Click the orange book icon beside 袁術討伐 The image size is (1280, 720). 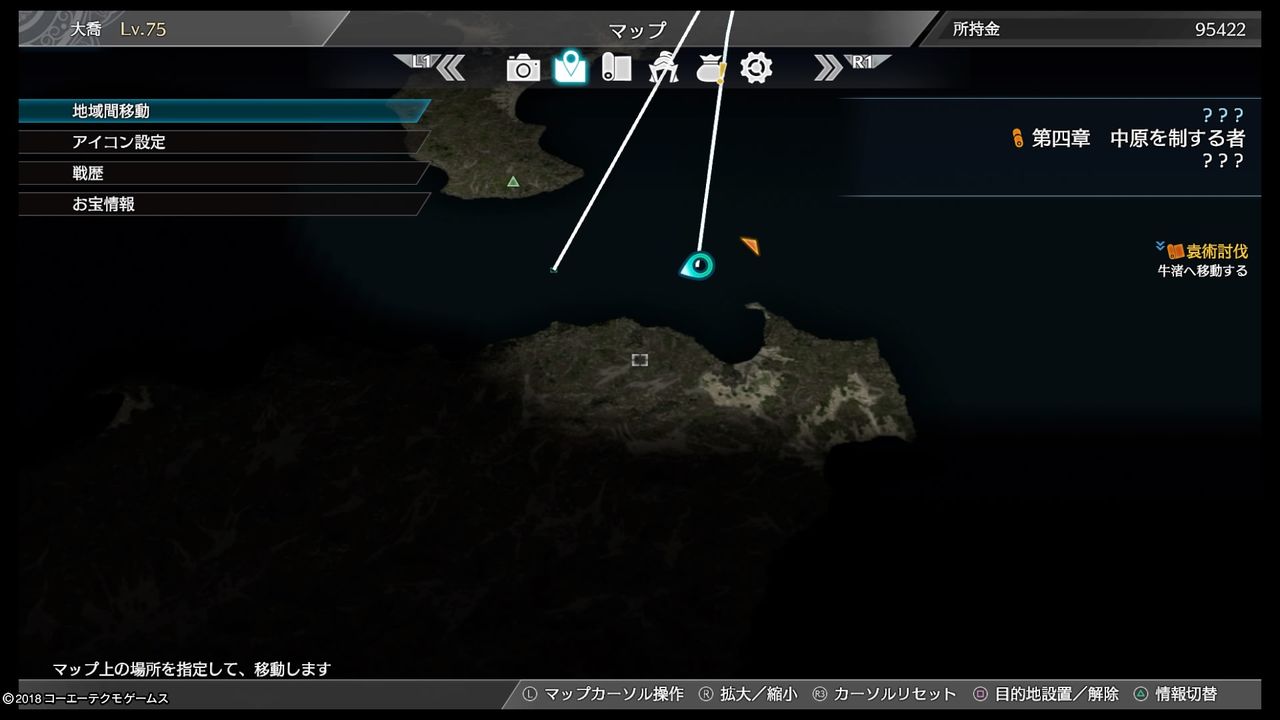(x=1176, y=252)
